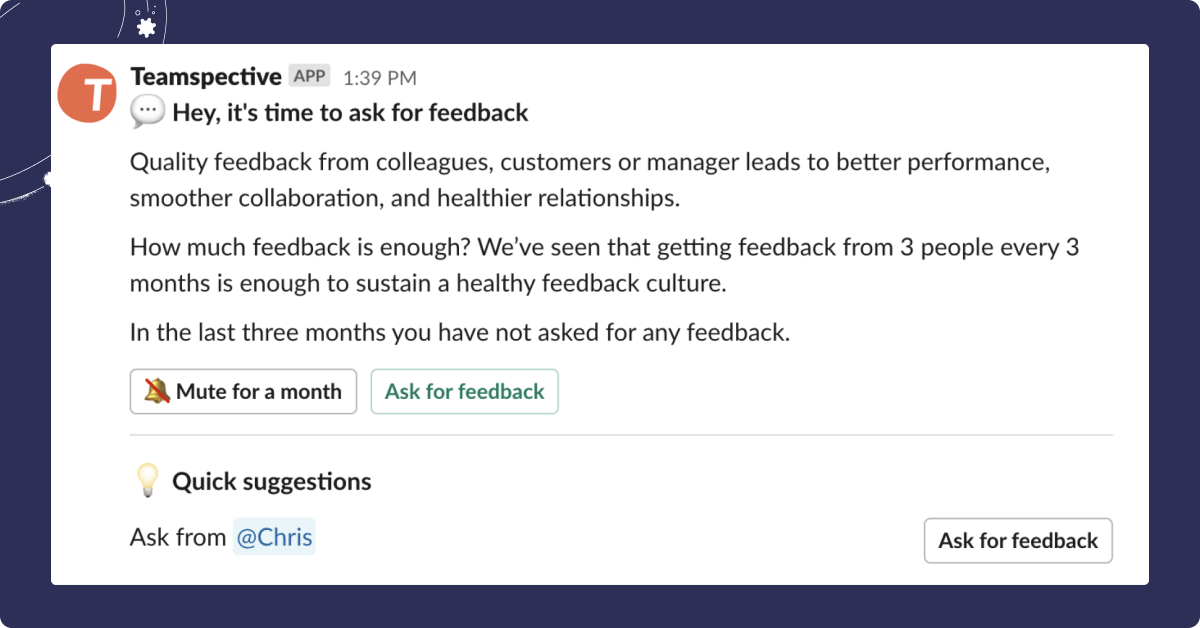Click the lightbulb icon beside Quick suggestions
Viewport: 1200px width, 628px height.
147,482
